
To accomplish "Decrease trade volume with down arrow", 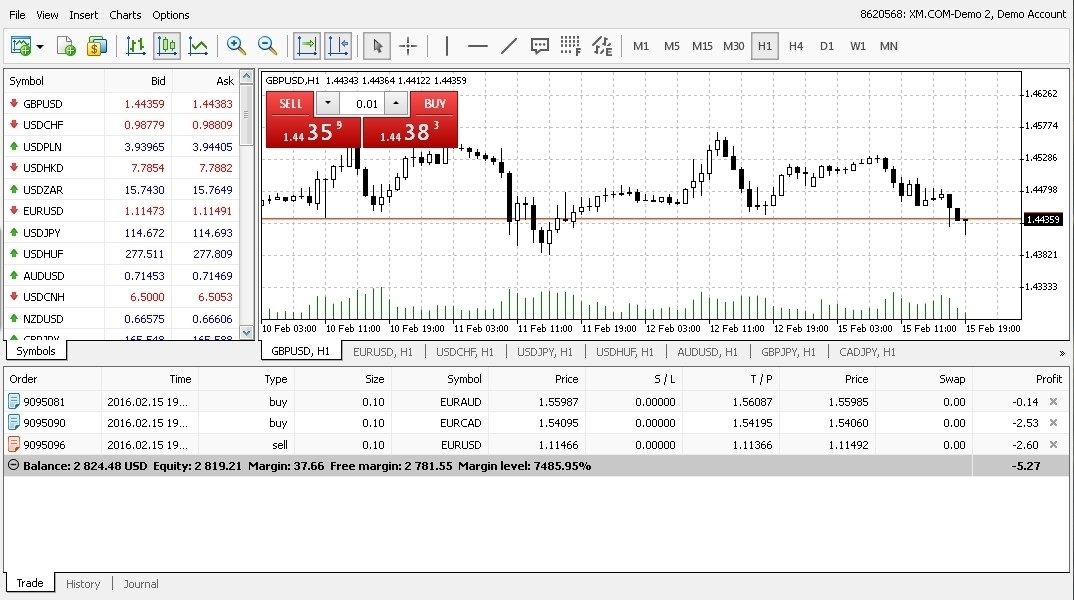I will [x=327, y=104].
